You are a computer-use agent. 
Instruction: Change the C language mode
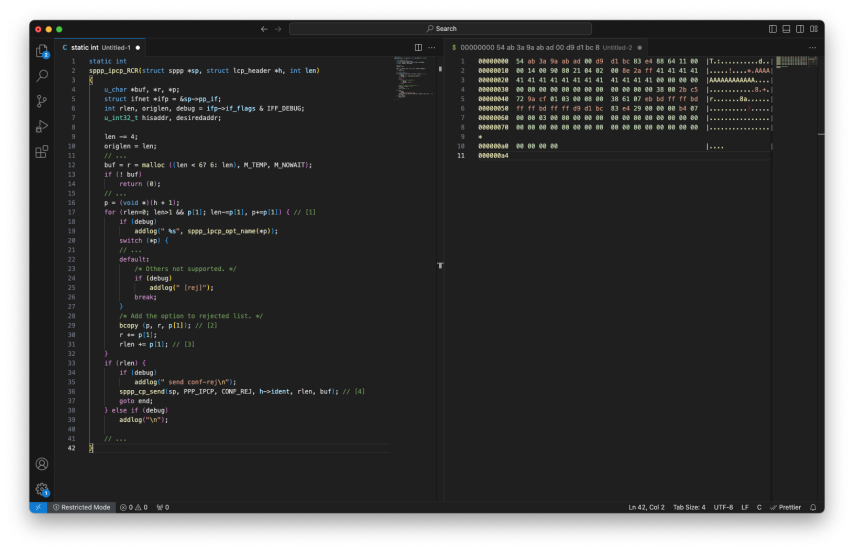click(759, 507)
